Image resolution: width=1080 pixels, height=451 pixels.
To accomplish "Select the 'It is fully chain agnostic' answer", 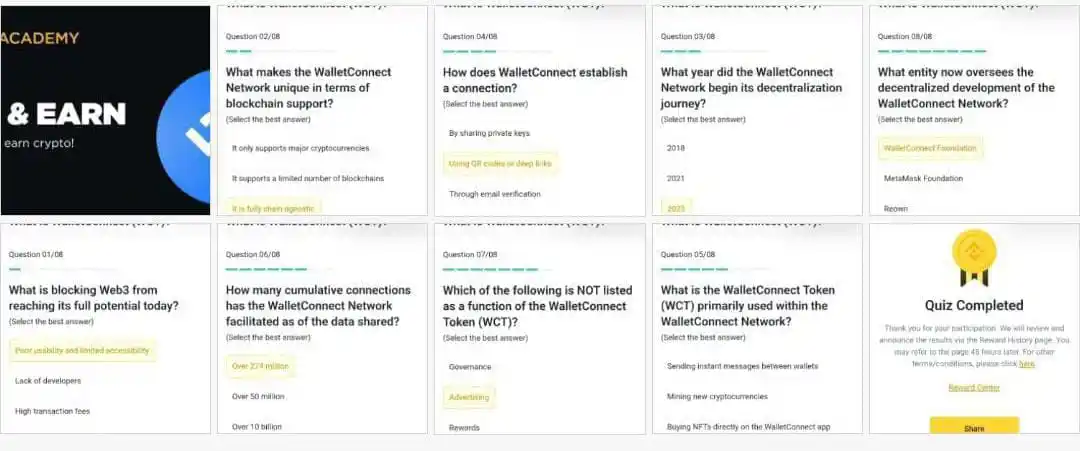I will pyautogui.click(x=273, y=208).
